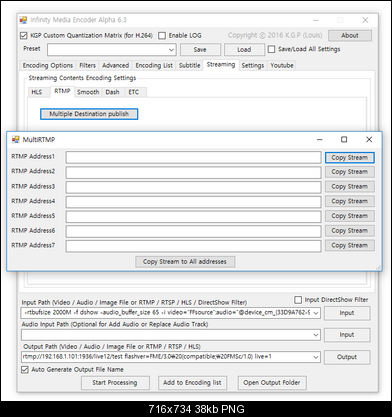392x417 pixels.
Task: Close the MultiRTMP window
Action: point(369,140)
